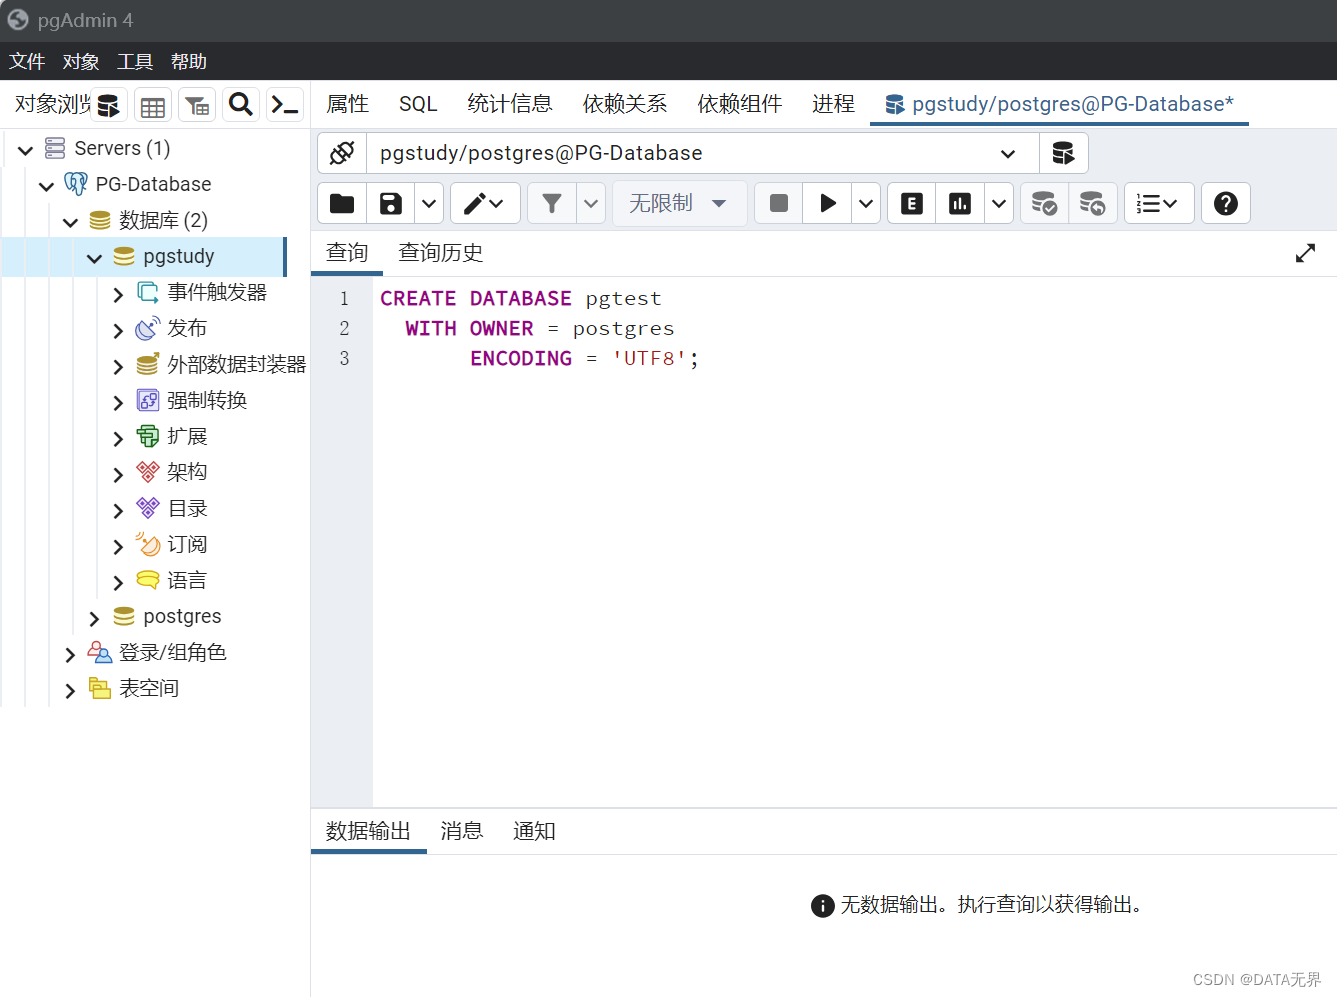Run Explain Analyze chart icon

point(959,203)
